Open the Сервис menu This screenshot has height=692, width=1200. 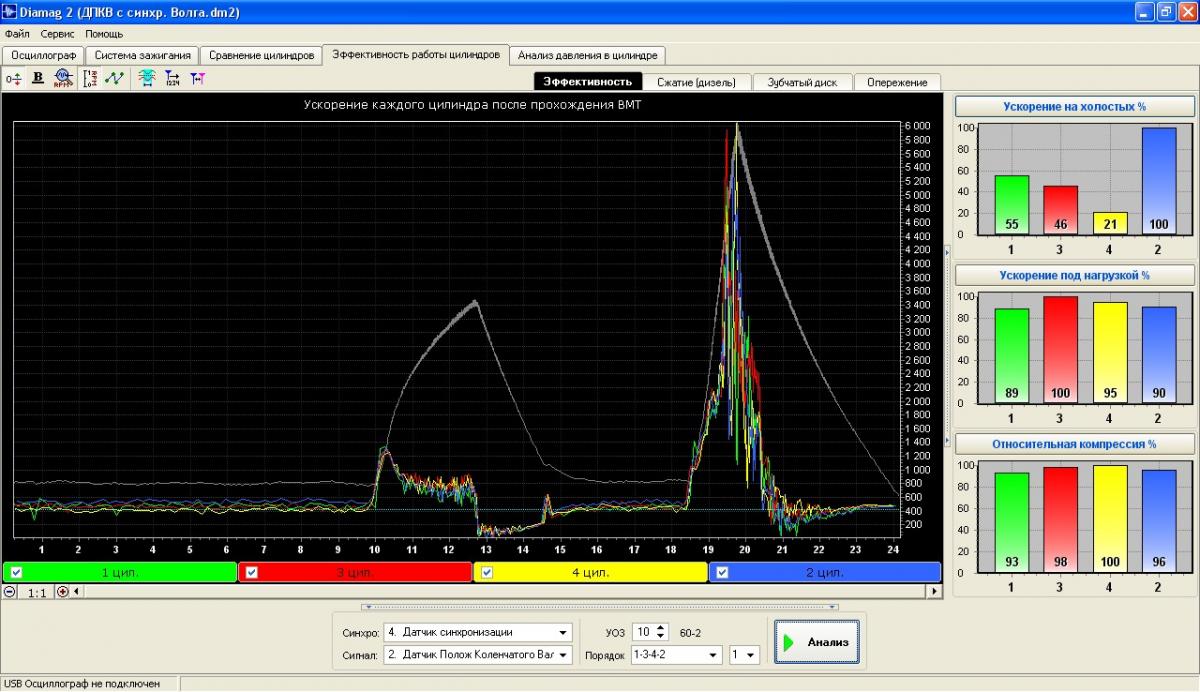57,34
